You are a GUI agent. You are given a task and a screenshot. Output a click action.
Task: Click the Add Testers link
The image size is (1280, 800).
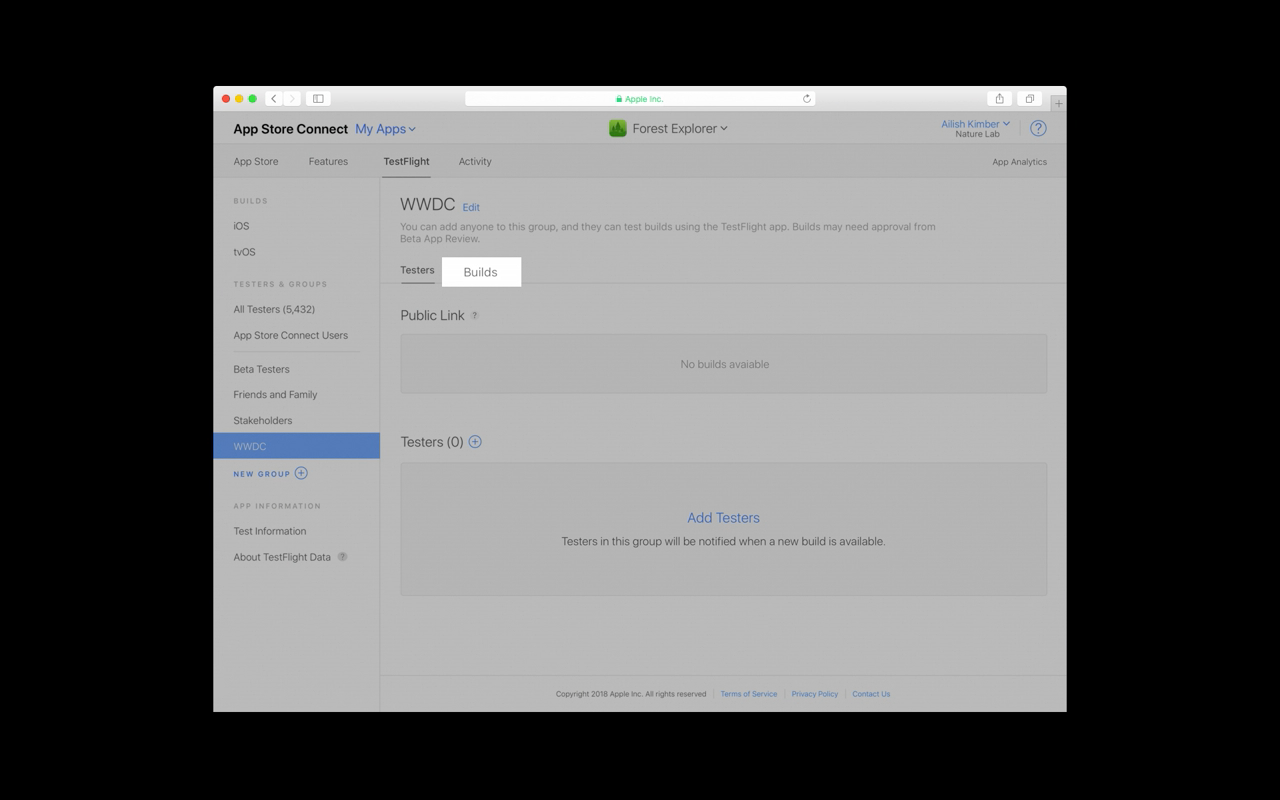723,517
